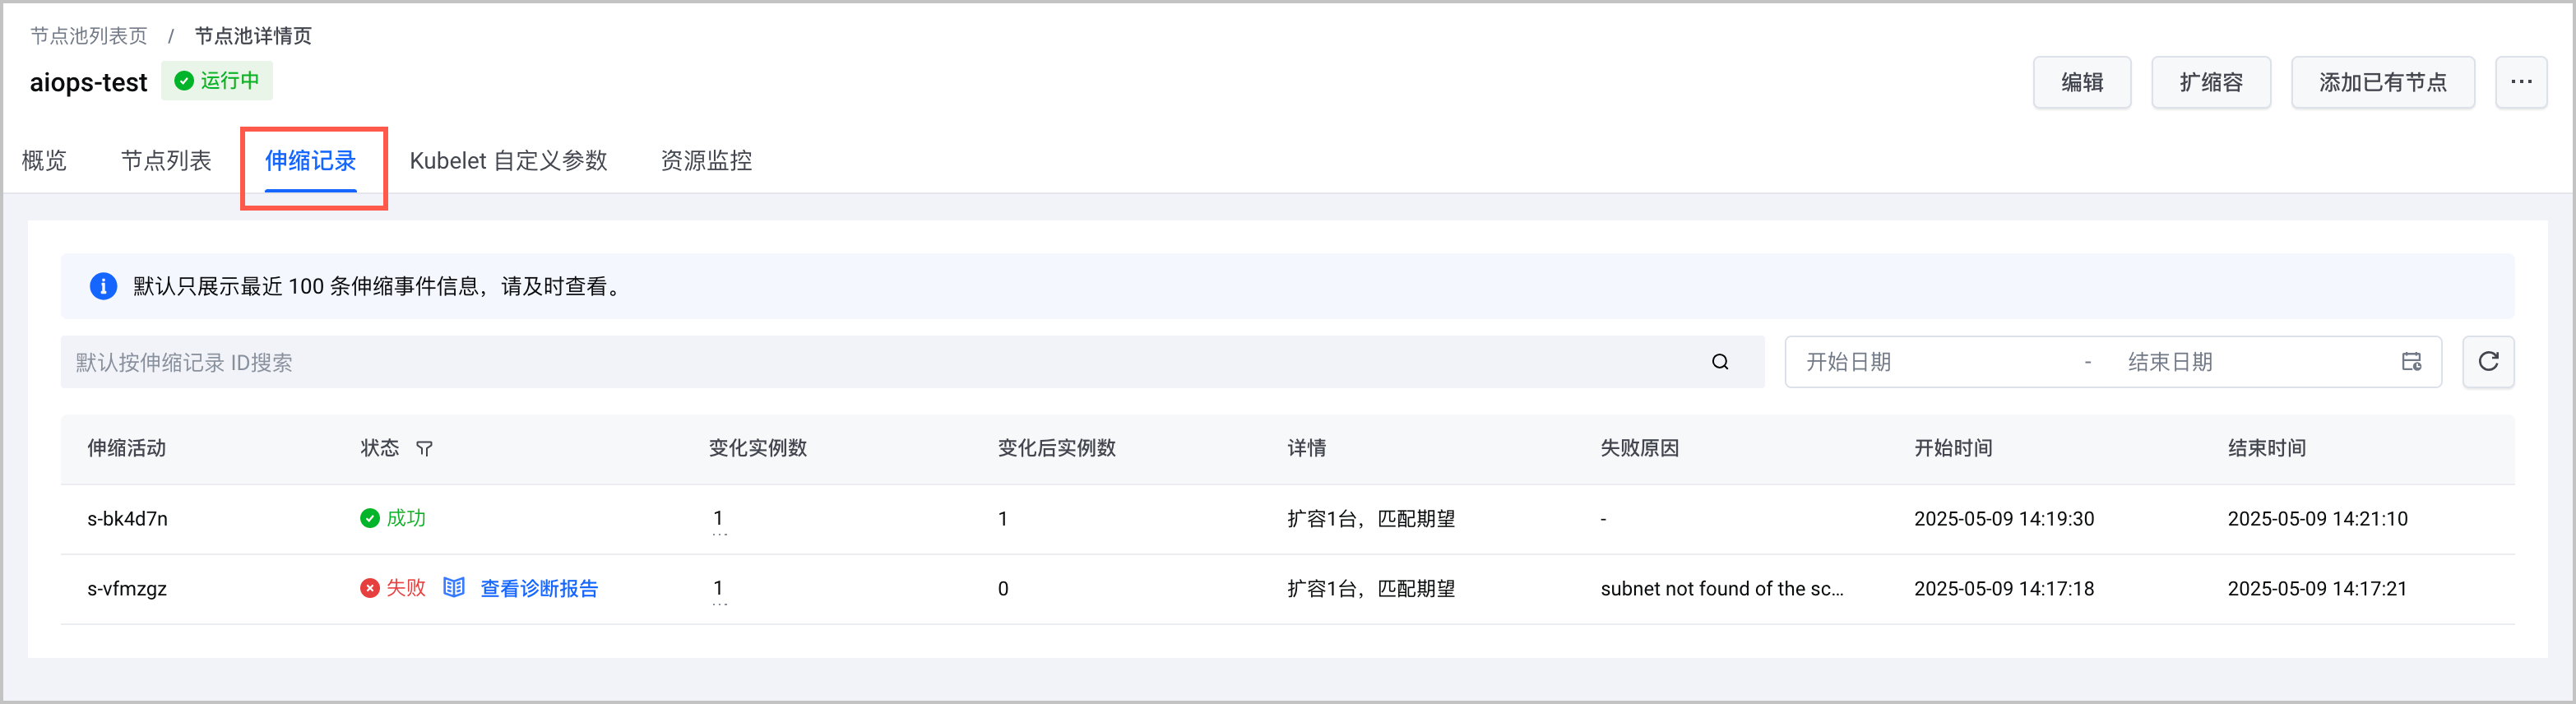
Task: Click the 编辑 button
Action: coord(2082,82)
